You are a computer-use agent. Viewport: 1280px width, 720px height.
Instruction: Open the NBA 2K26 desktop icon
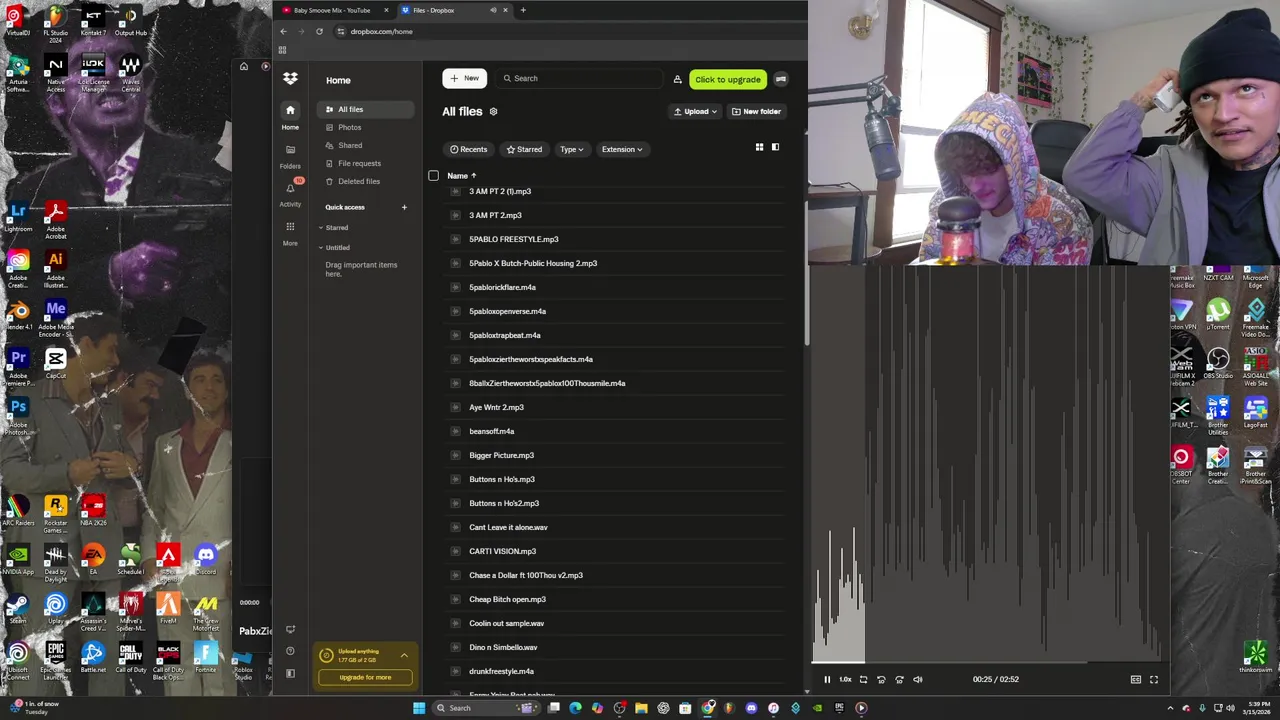[x=93, y=510]
